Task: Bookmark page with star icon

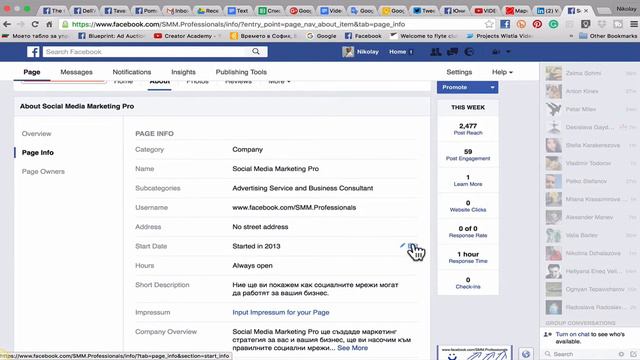Action: [489, 24]
